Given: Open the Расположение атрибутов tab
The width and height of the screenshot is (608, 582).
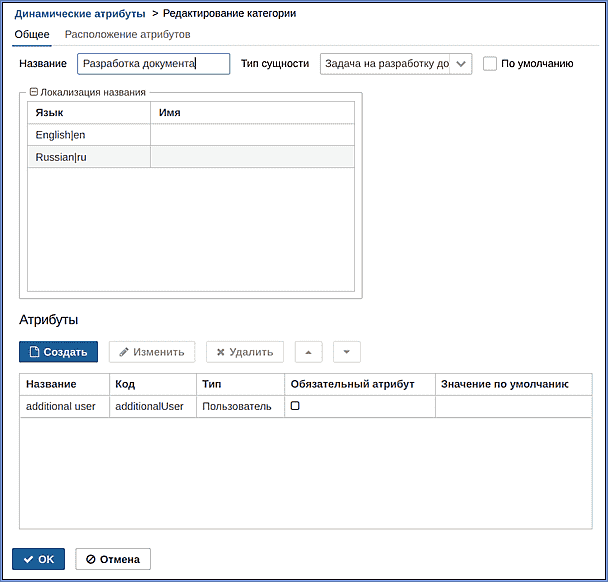Looking at the screenshot, I should 128,35.
